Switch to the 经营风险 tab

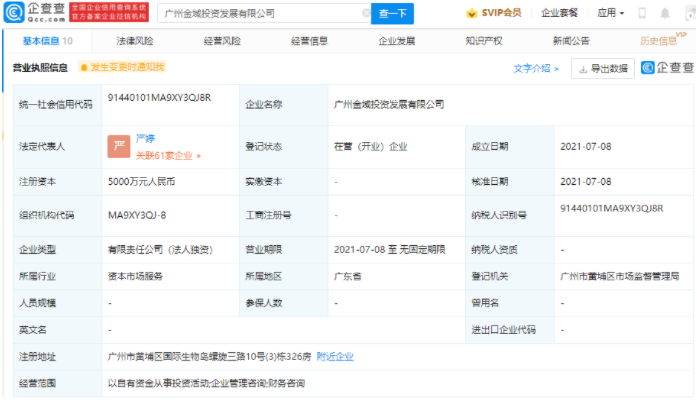[x=222, y=41]
